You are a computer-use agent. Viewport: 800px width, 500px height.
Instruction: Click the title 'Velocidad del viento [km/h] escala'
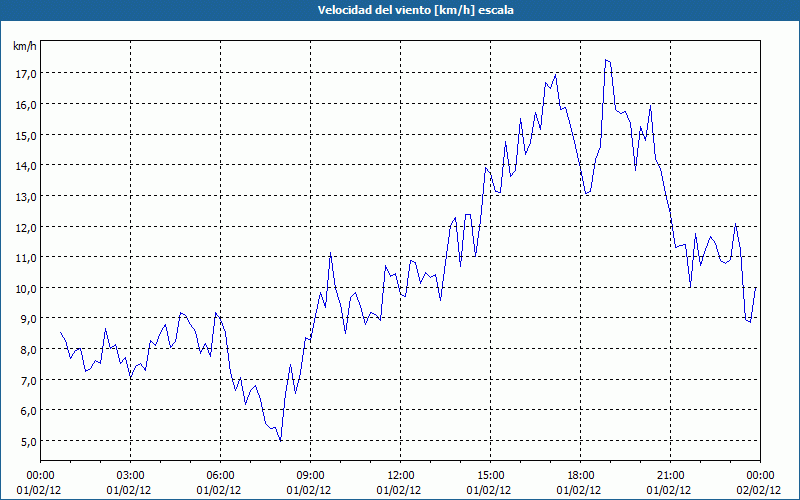415,10
